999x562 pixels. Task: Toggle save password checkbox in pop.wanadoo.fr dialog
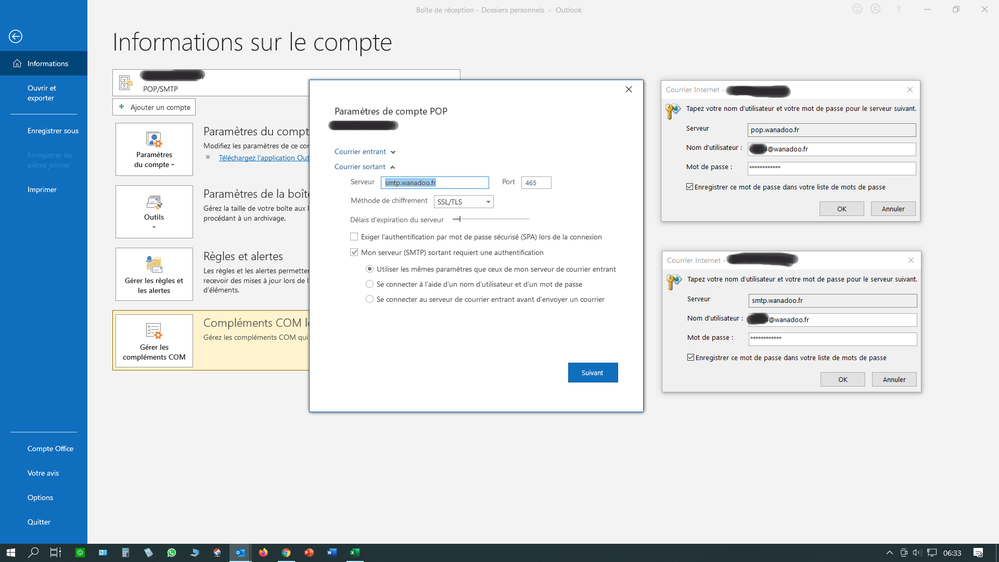(x=689, y=187)
